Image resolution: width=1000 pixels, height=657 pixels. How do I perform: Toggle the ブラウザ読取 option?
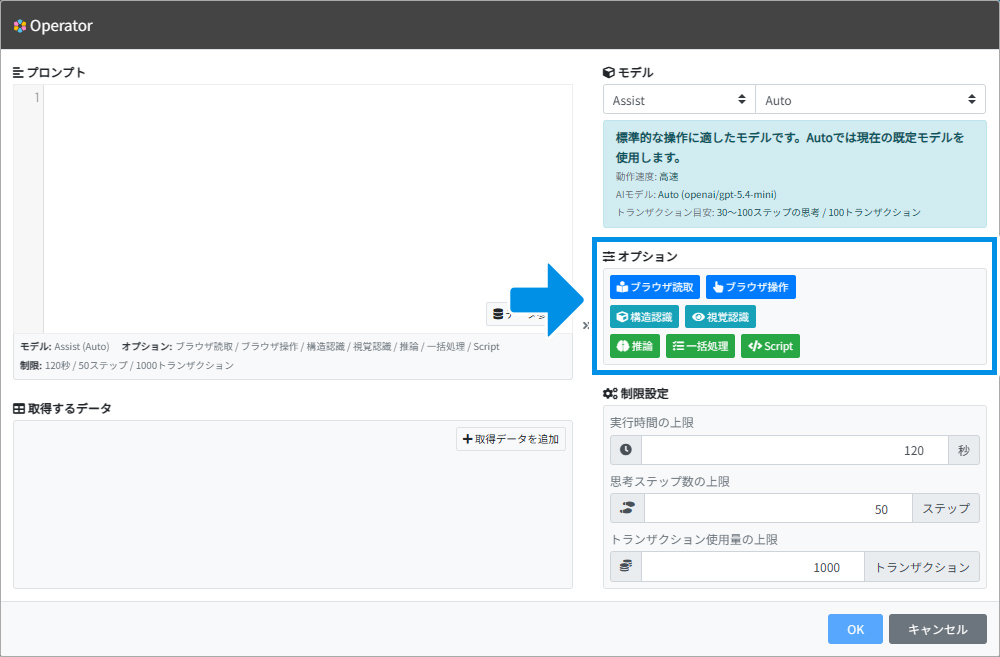point(654,287)
